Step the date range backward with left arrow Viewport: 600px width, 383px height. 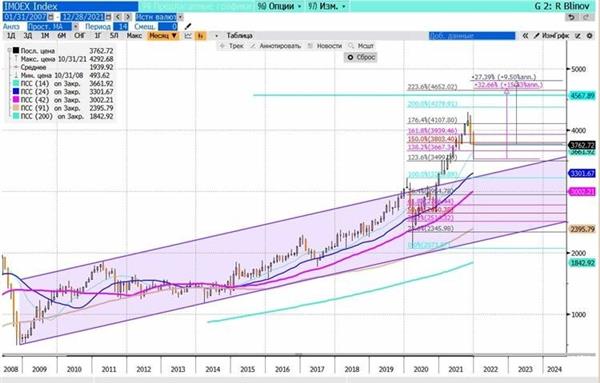pyautogui.click(x=118, y=17)
